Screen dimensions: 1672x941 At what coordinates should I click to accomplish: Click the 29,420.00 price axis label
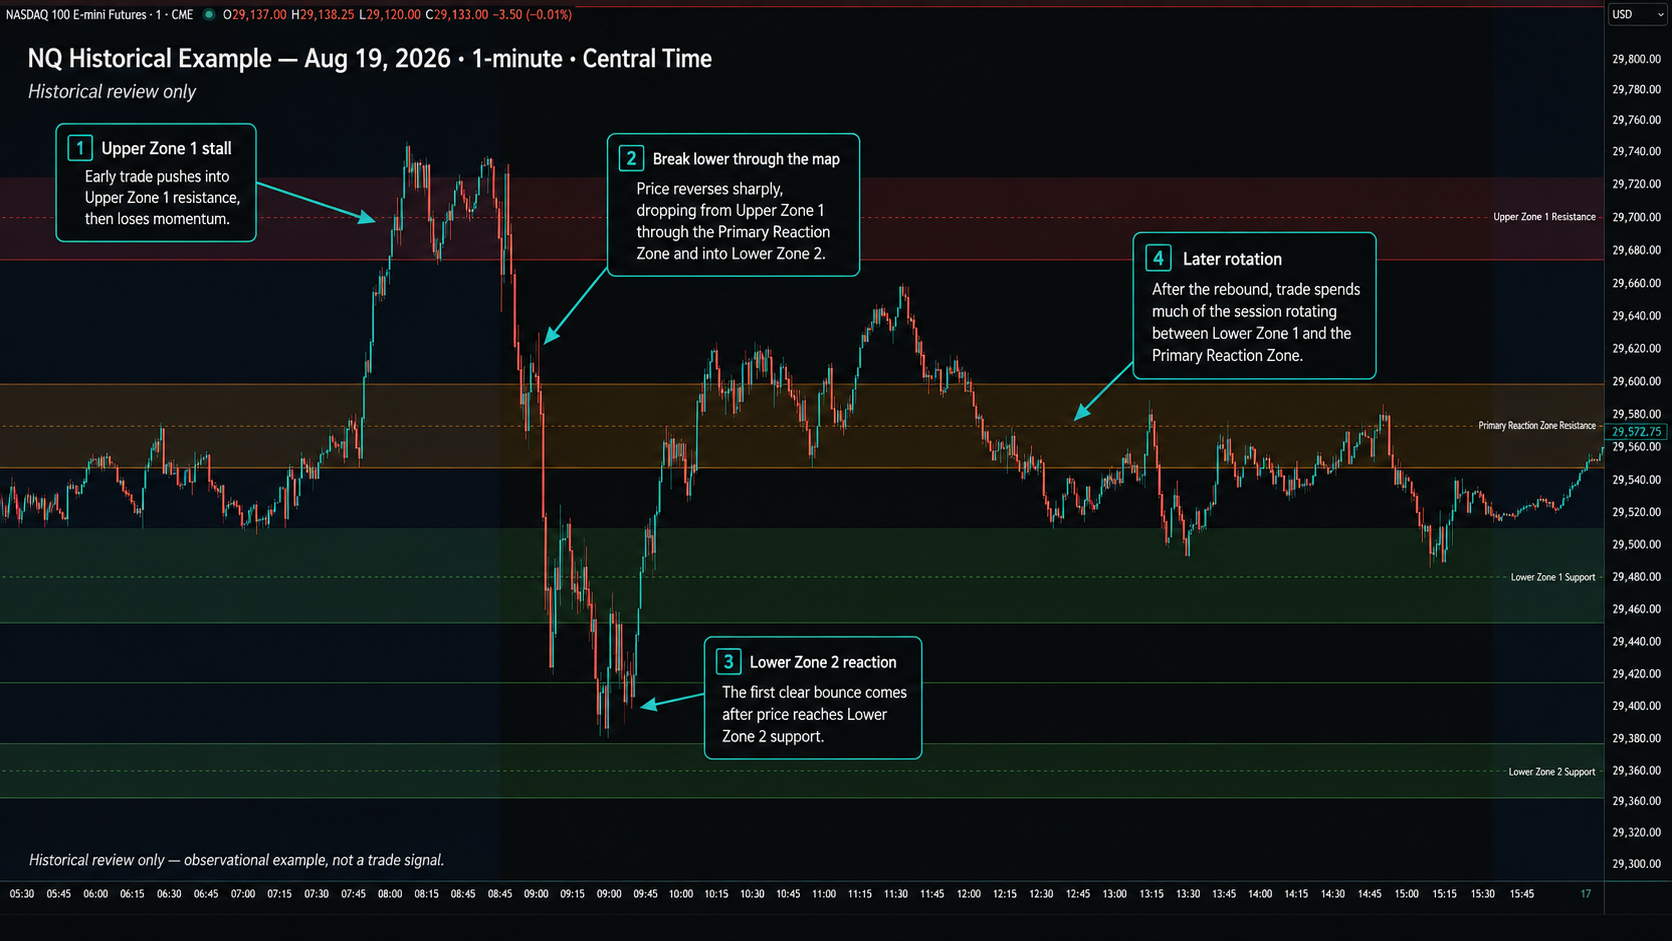click(1636, 674)
